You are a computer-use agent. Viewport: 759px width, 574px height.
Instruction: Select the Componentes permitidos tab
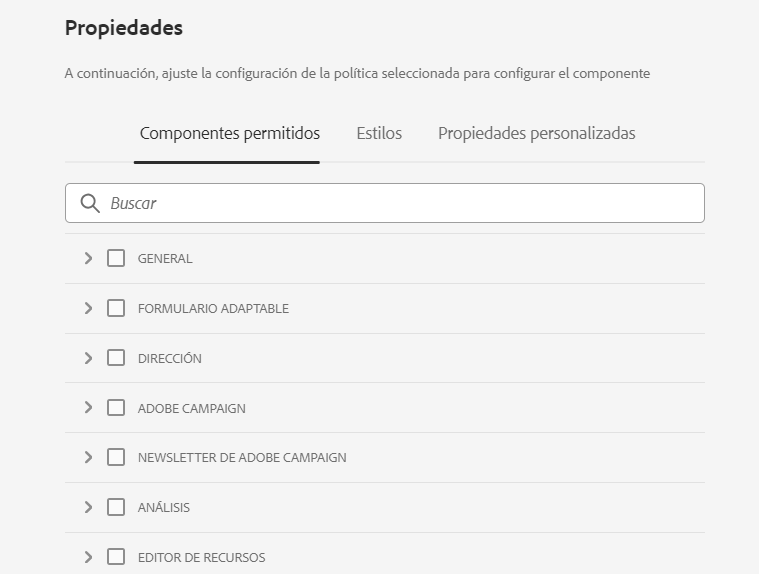click(229, 133)
